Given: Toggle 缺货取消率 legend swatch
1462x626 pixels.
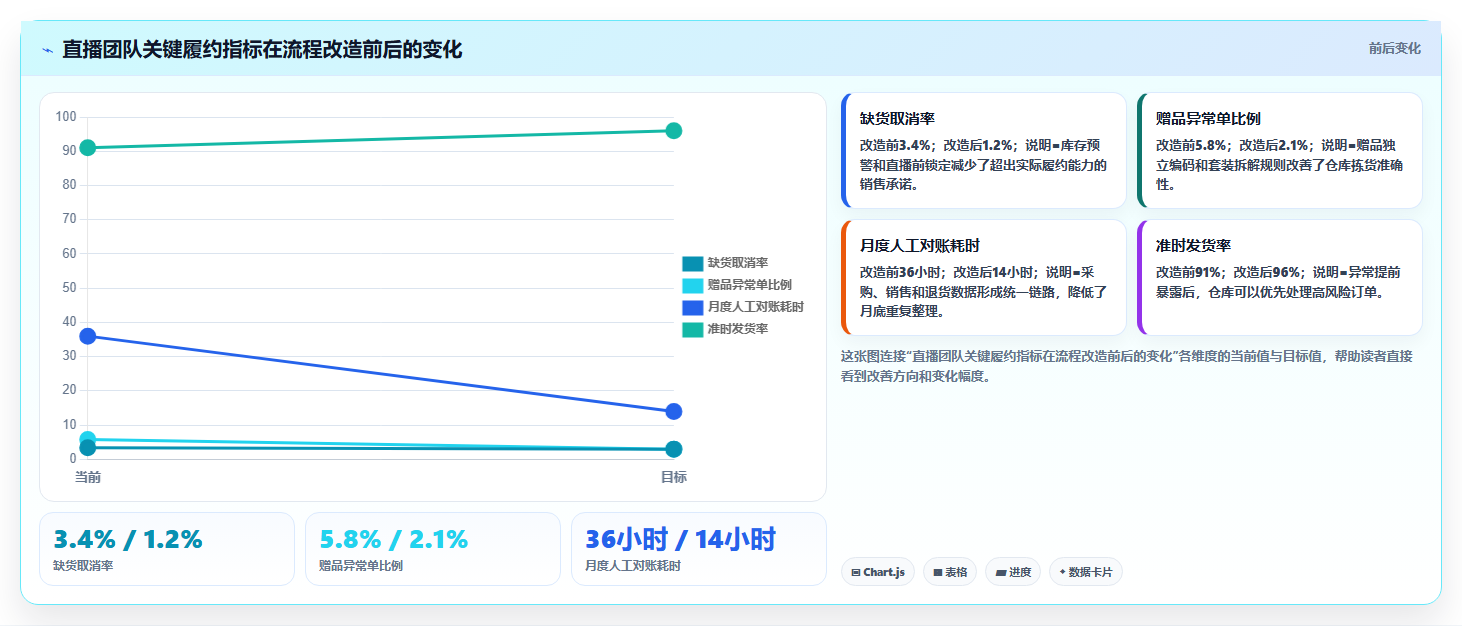Looking at the screenshot, I should tap(692, 263).
